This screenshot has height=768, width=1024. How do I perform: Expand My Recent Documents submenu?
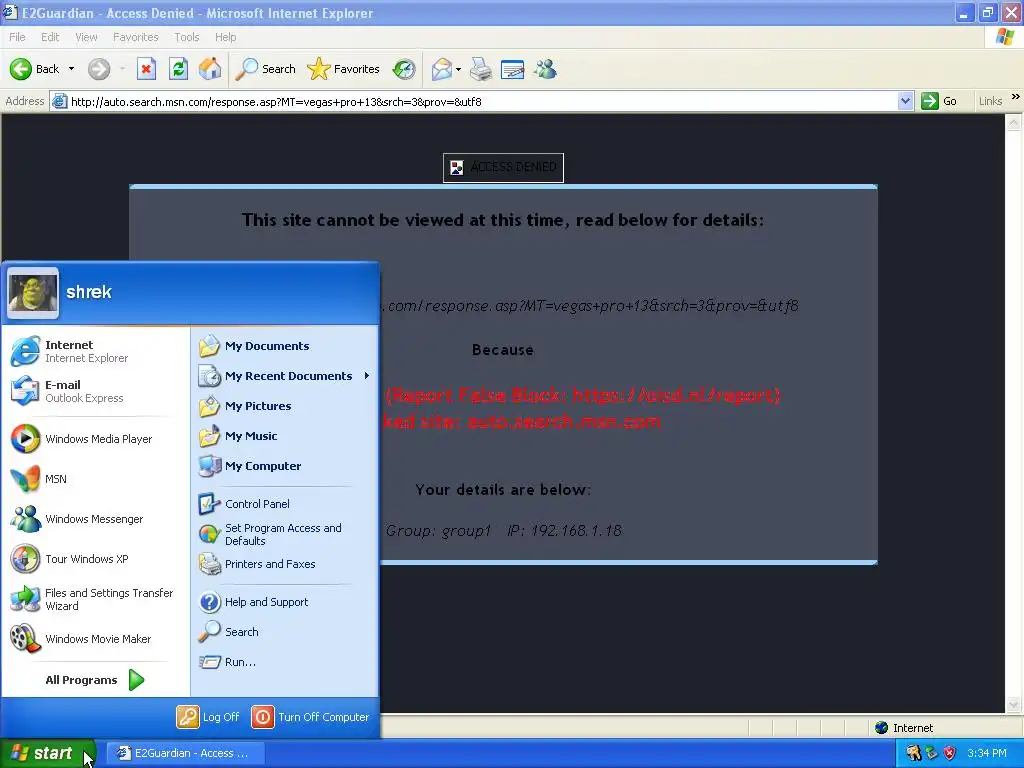point(285,376)
